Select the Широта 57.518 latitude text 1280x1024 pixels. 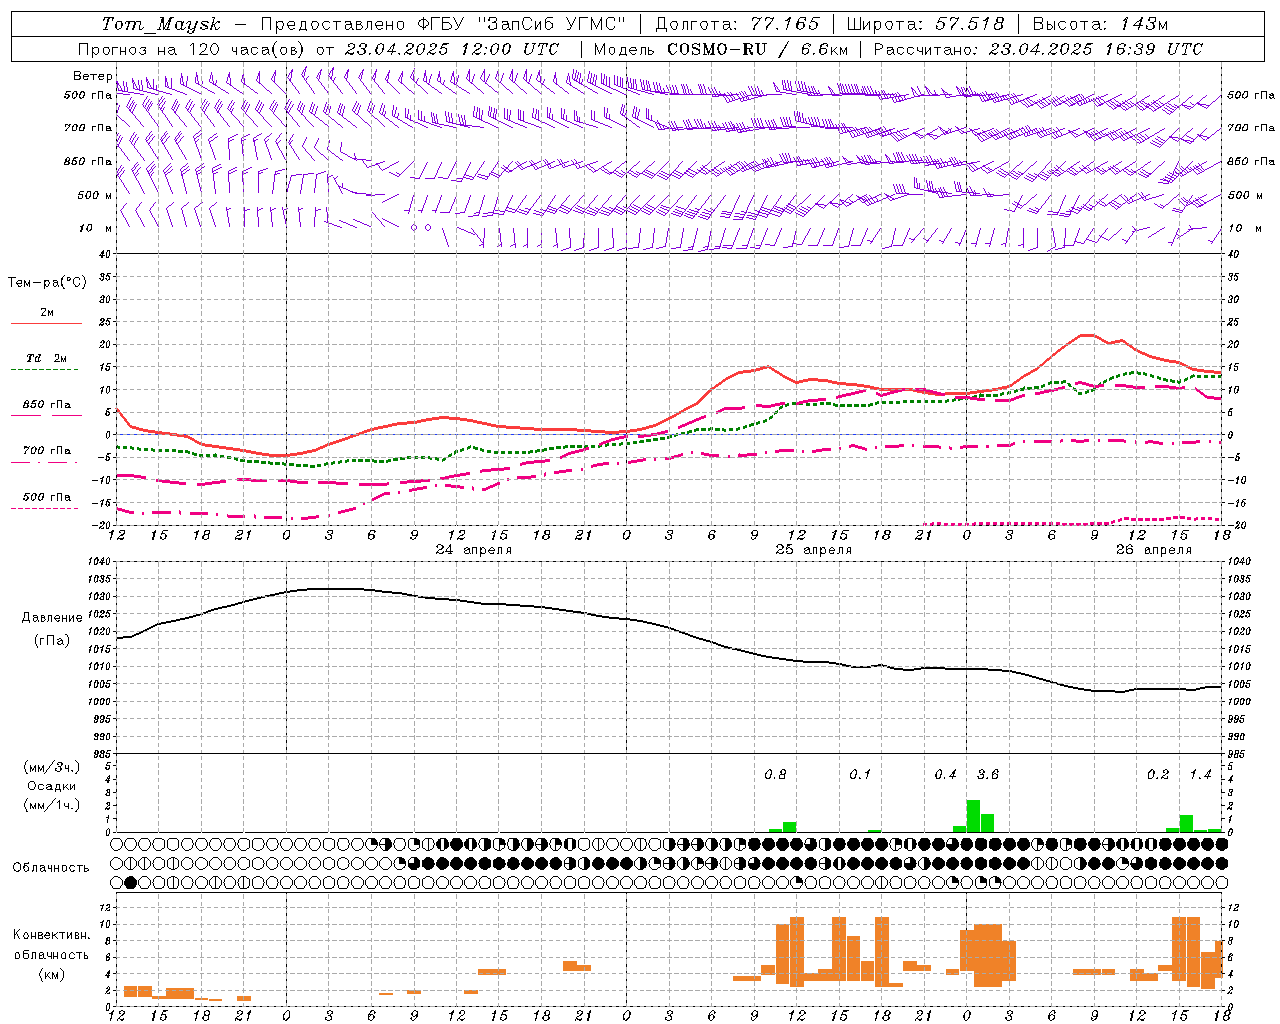[925, 24]
